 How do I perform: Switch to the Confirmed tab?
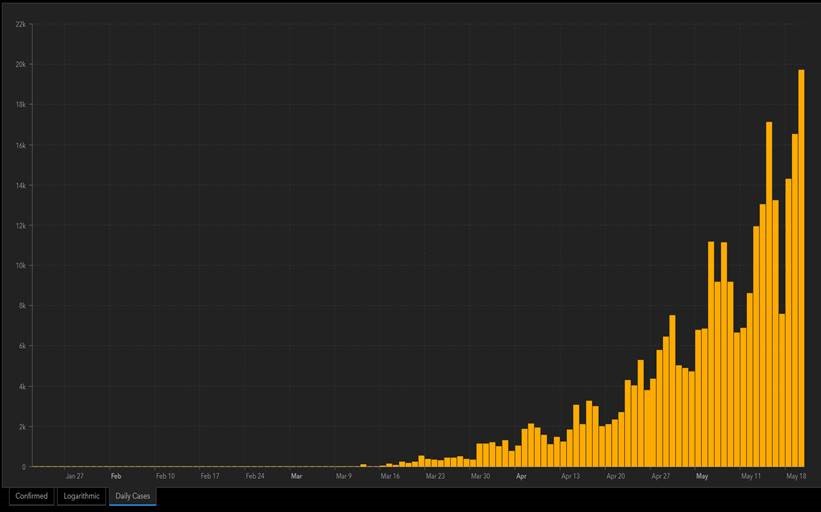[31, 496]
